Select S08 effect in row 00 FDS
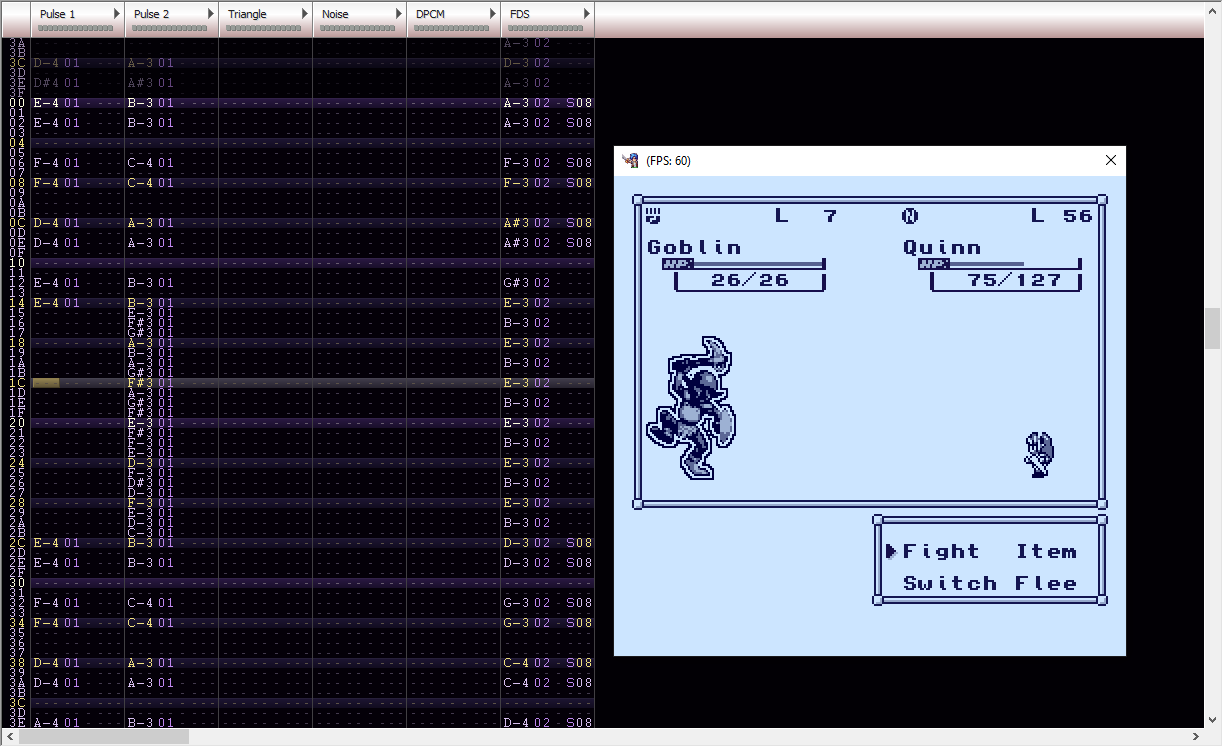The width and height of the screenshot is (1223, 747). (x=579, y=103)
